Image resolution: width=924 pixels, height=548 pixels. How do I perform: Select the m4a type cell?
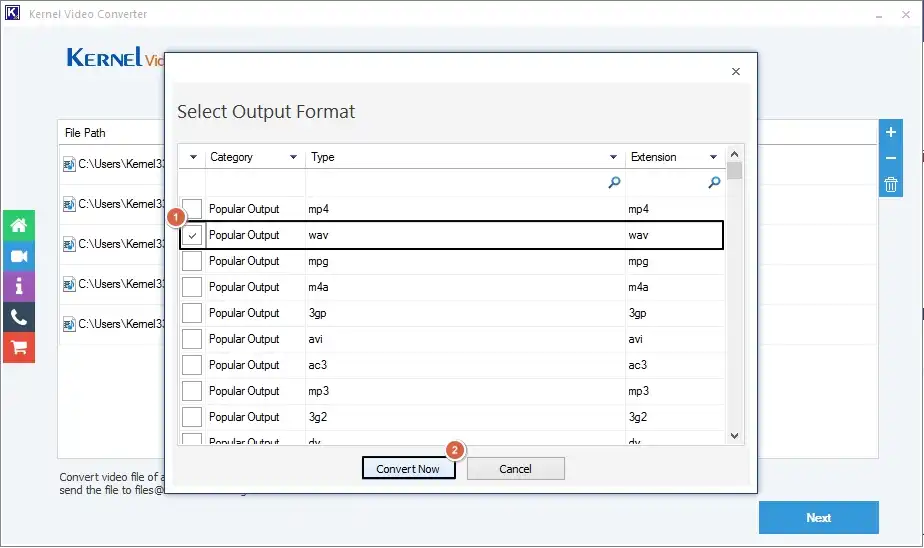(x=465, y=287)
